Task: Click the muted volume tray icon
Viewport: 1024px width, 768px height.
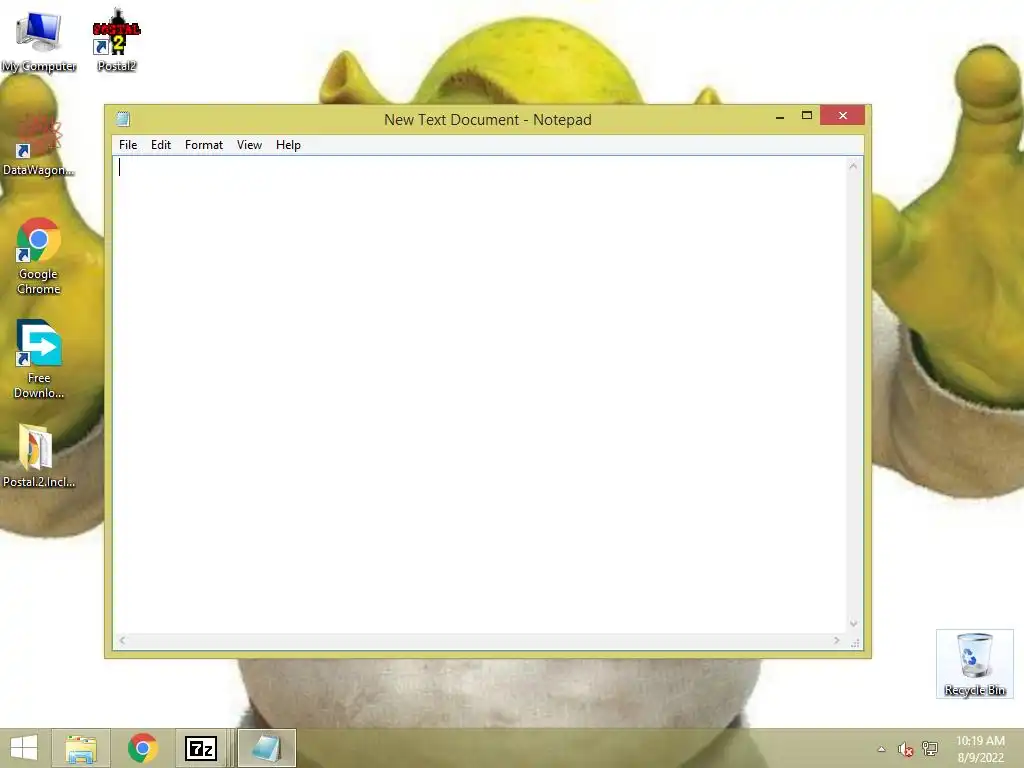Action: (x=905, y=749)
